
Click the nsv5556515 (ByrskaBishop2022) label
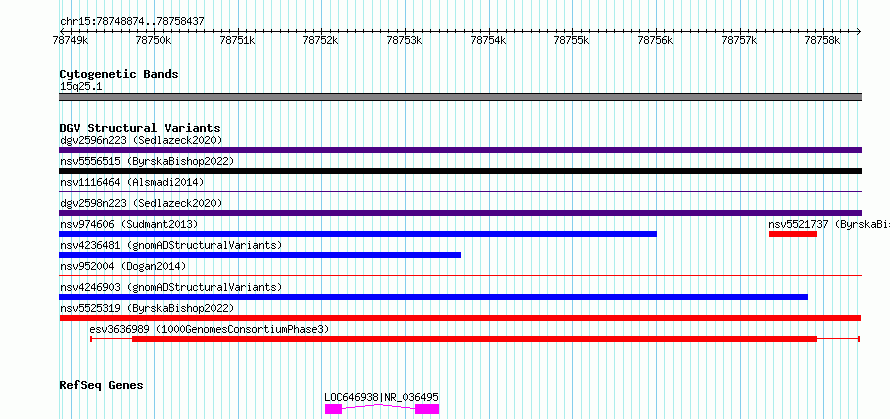coord(147,161)
